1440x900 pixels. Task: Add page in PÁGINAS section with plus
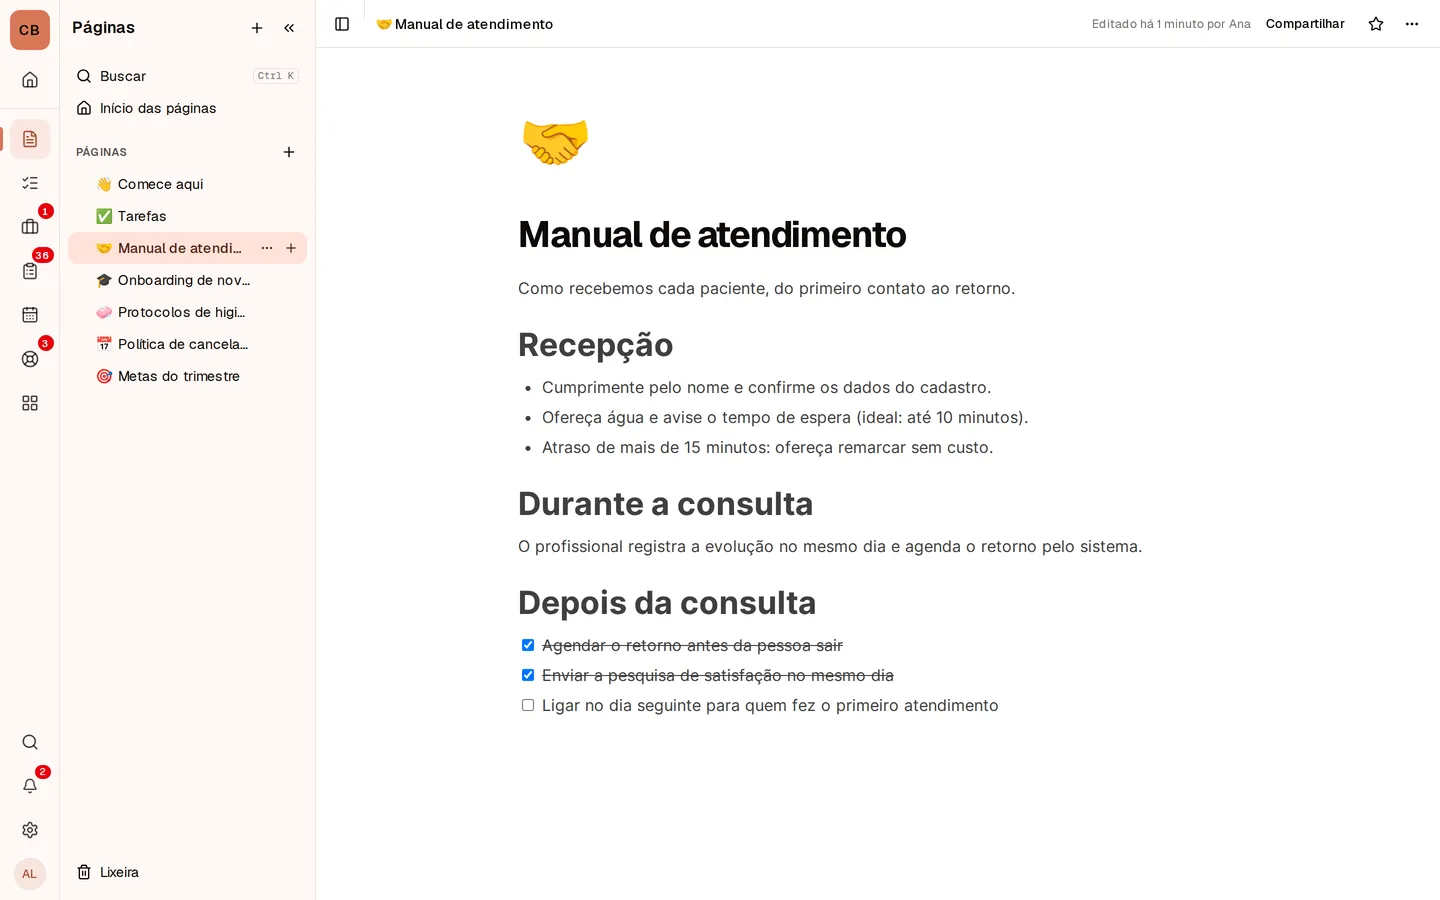pos(289,152)
